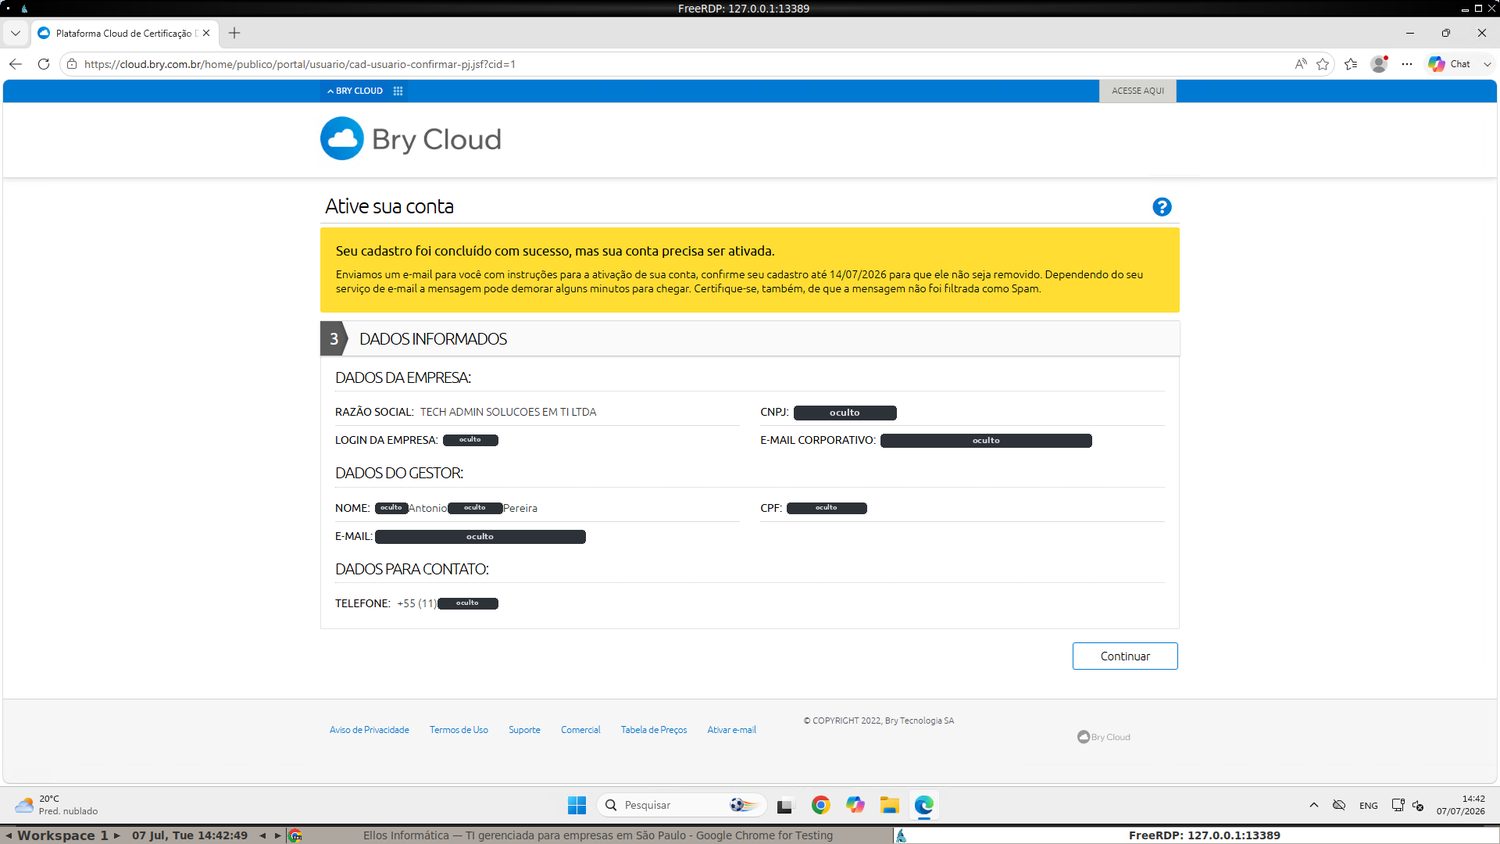Image resolution: width=1500 pixels, height=844 pixels.
Task: Expand the BRY CLOUD top menu chevron
Action: [330, 91]
